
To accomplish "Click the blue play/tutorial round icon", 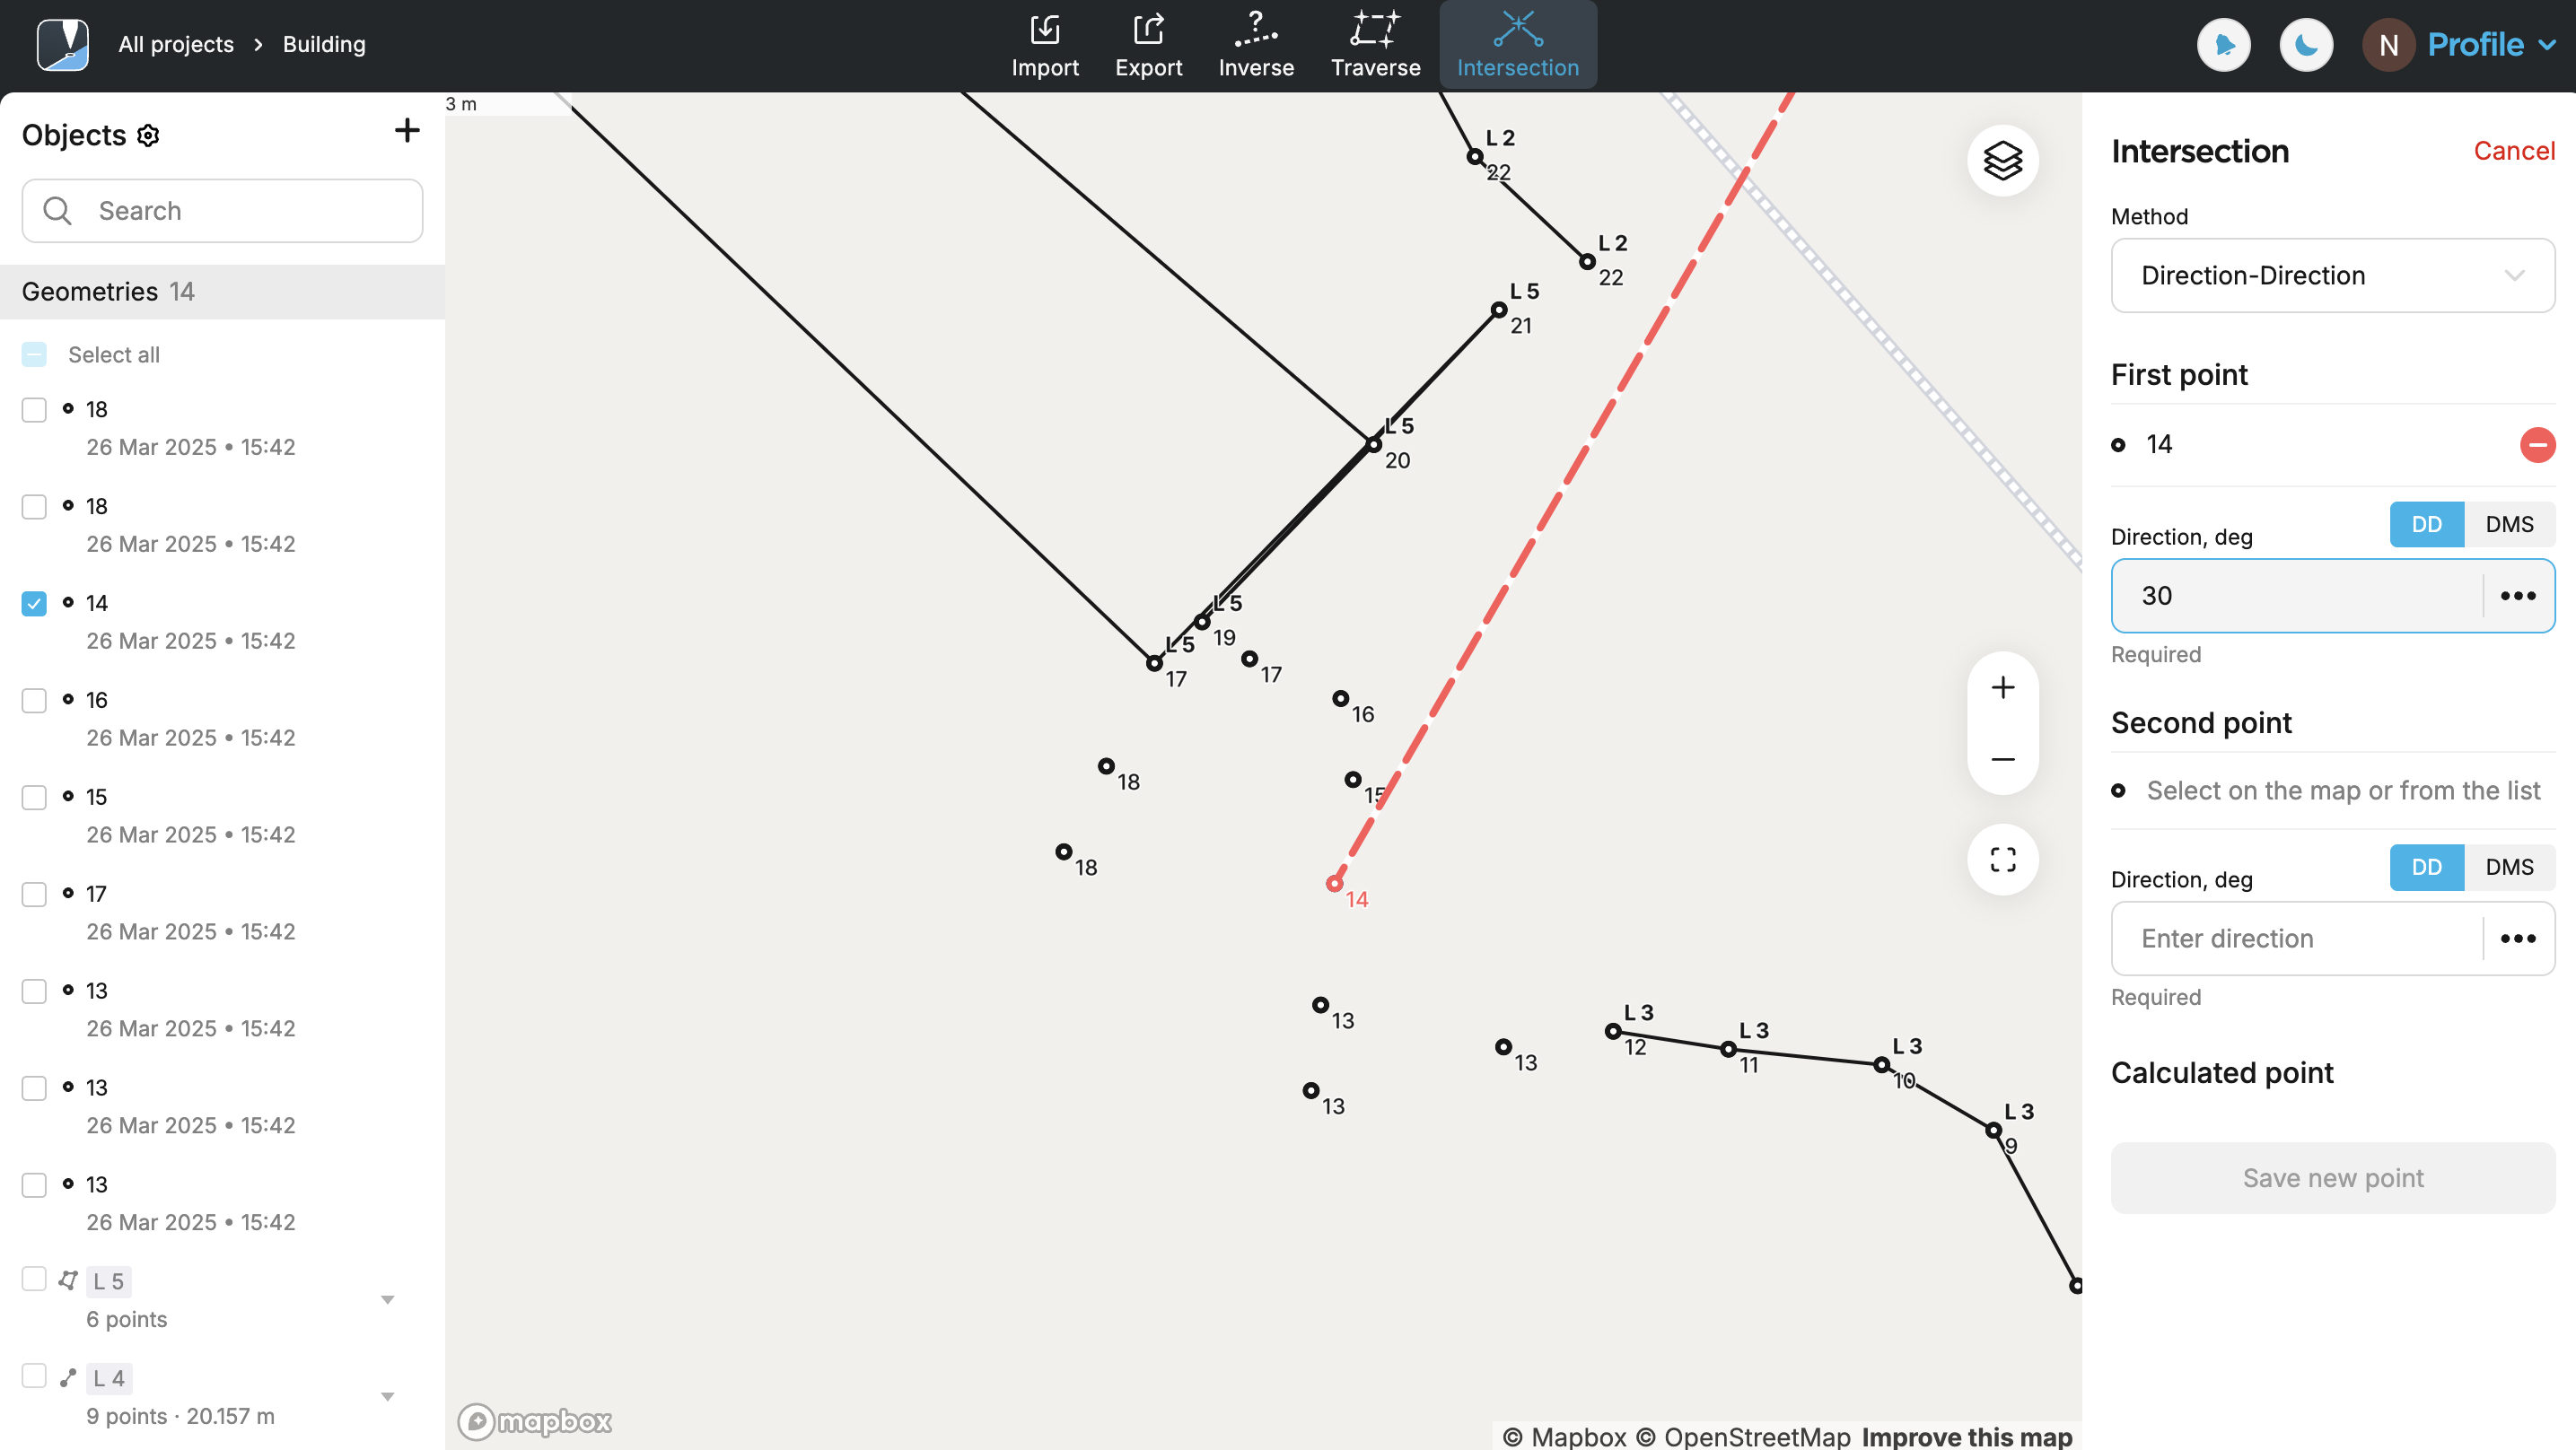I will point(2223,44).
